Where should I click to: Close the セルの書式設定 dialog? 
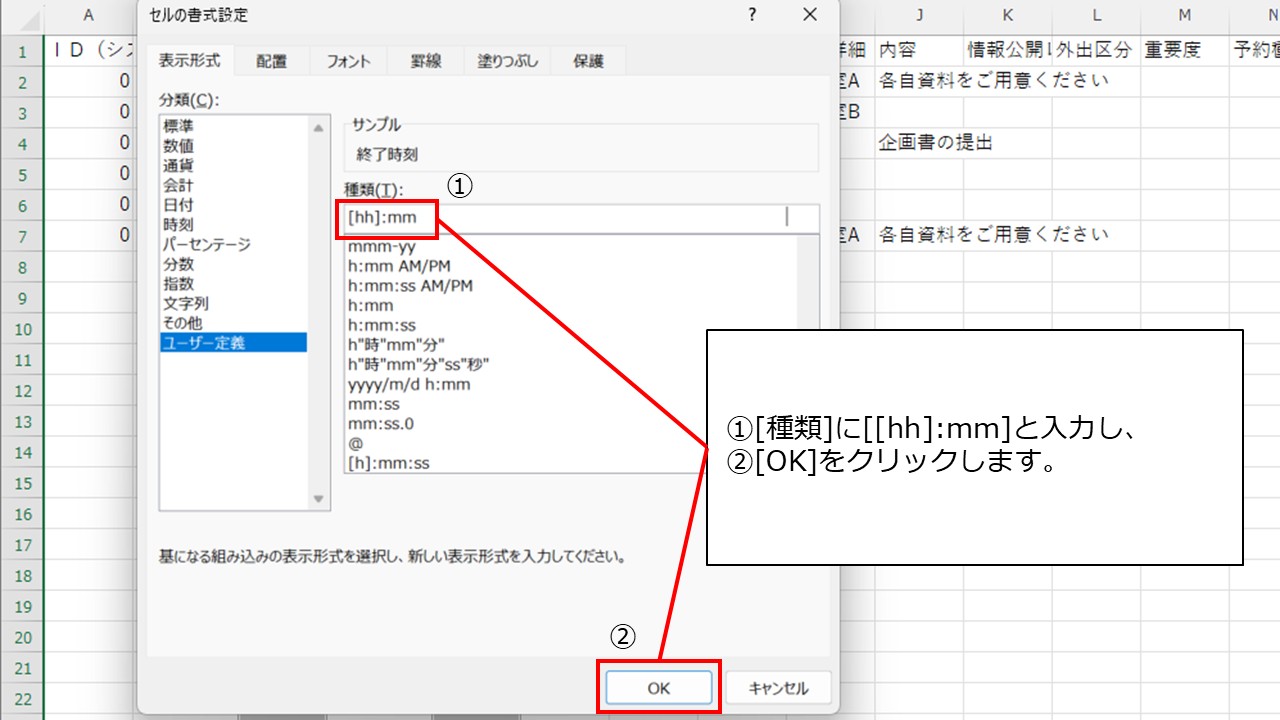(810, 14)
